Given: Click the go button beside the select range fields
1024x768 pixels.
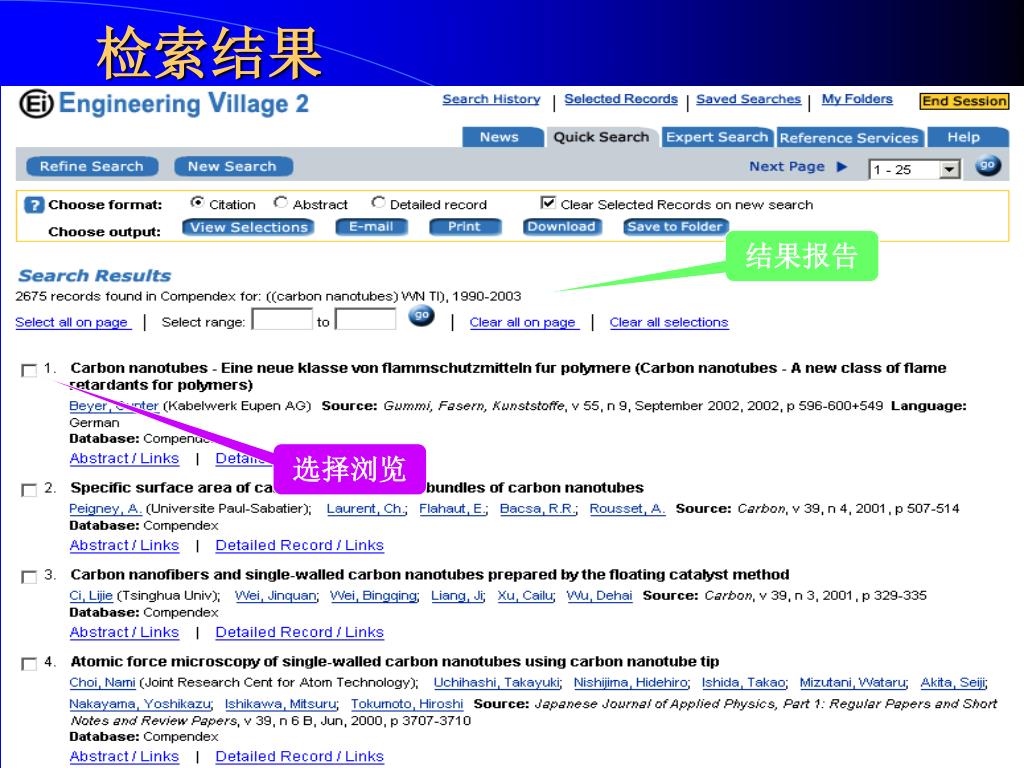Looking at the screenshot, I should click(x=421, y=316).
